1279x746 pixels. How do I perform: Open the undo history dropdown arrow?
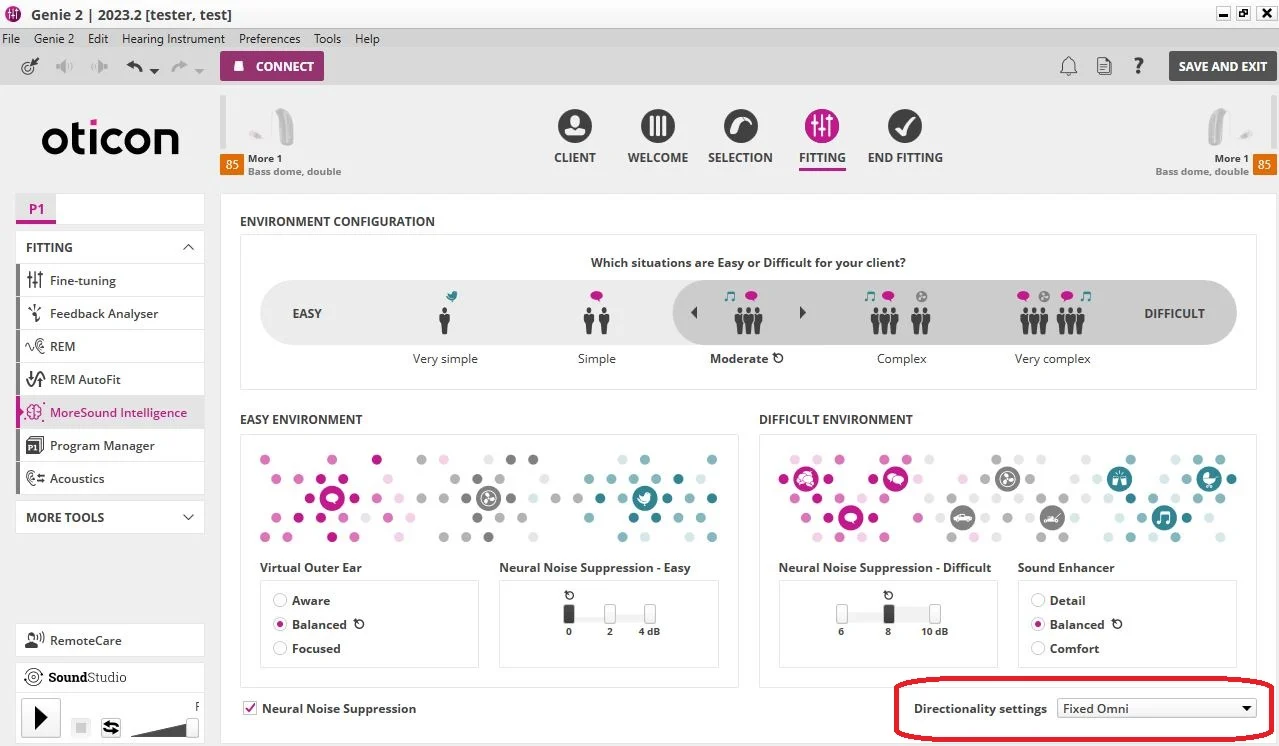click(x=154, y=71)
